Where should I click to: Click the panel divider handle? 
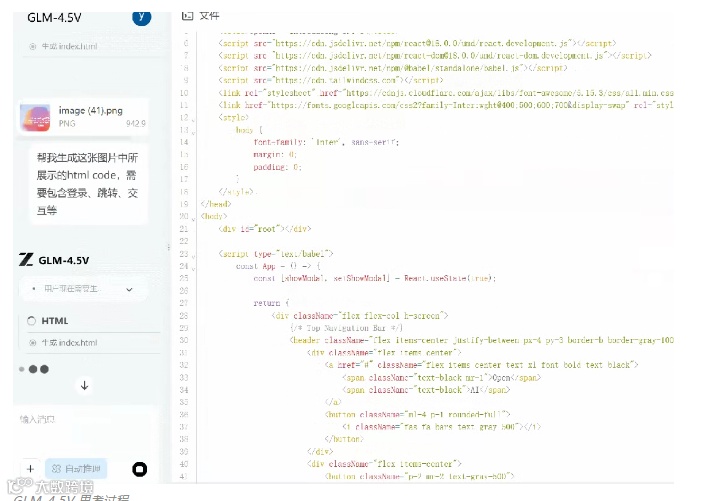tap(169, 247)
